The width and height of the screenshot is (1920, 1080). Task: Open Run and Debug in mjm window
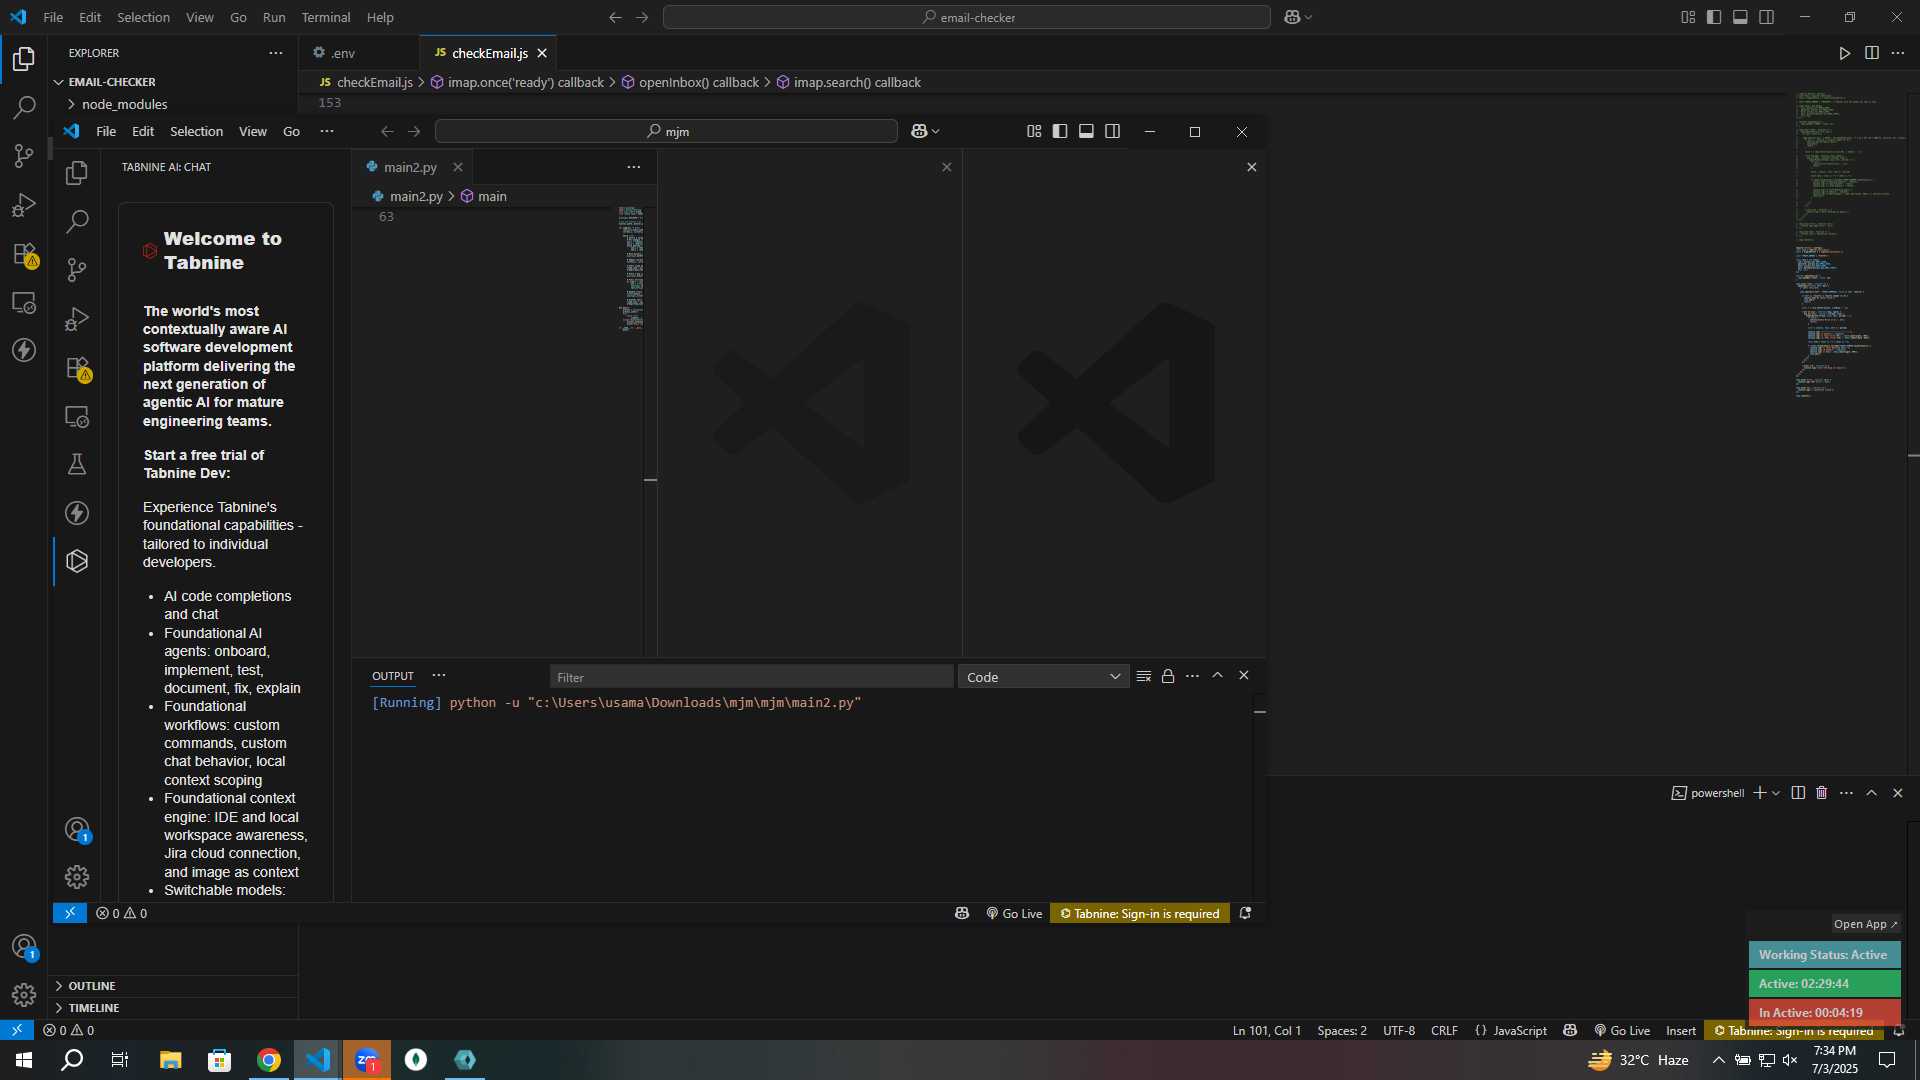click(x=77, y=319)
